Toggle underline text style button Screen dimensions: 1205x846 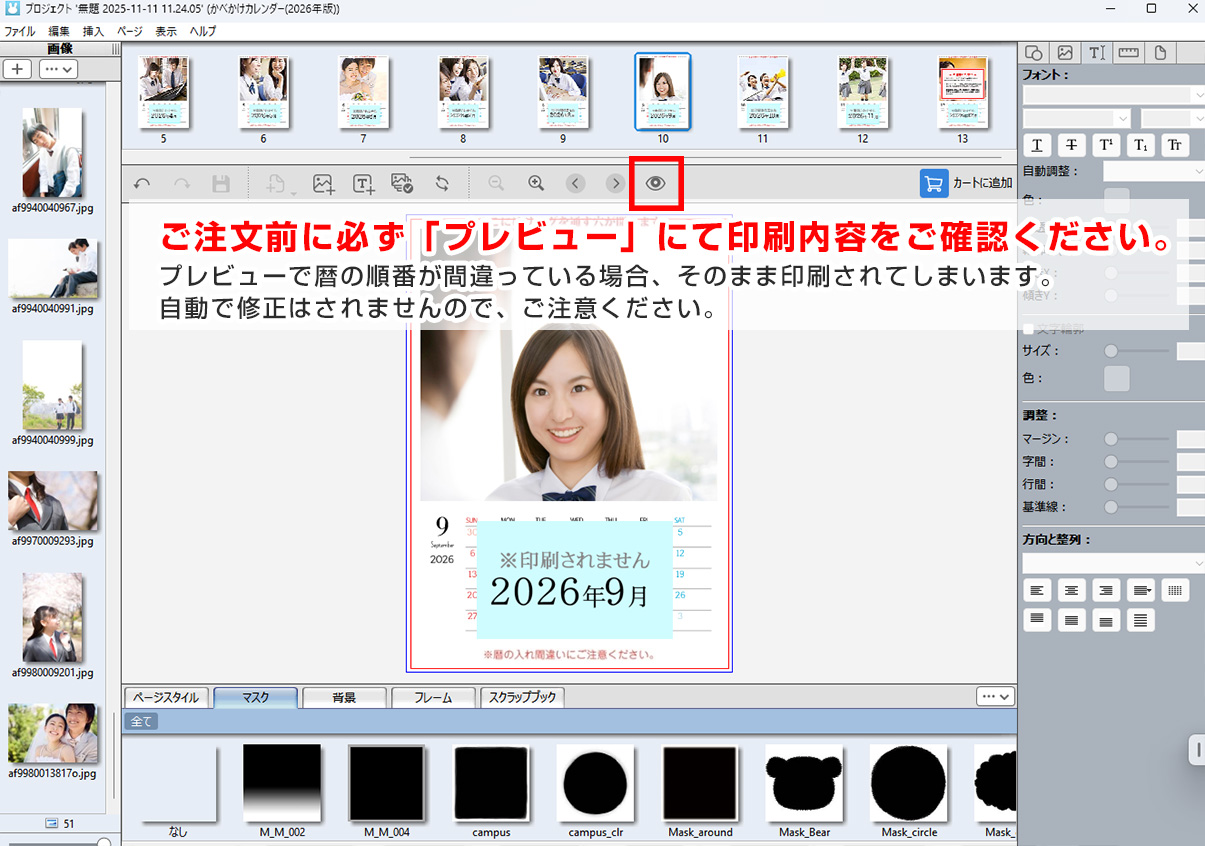tap(1037, 145)
